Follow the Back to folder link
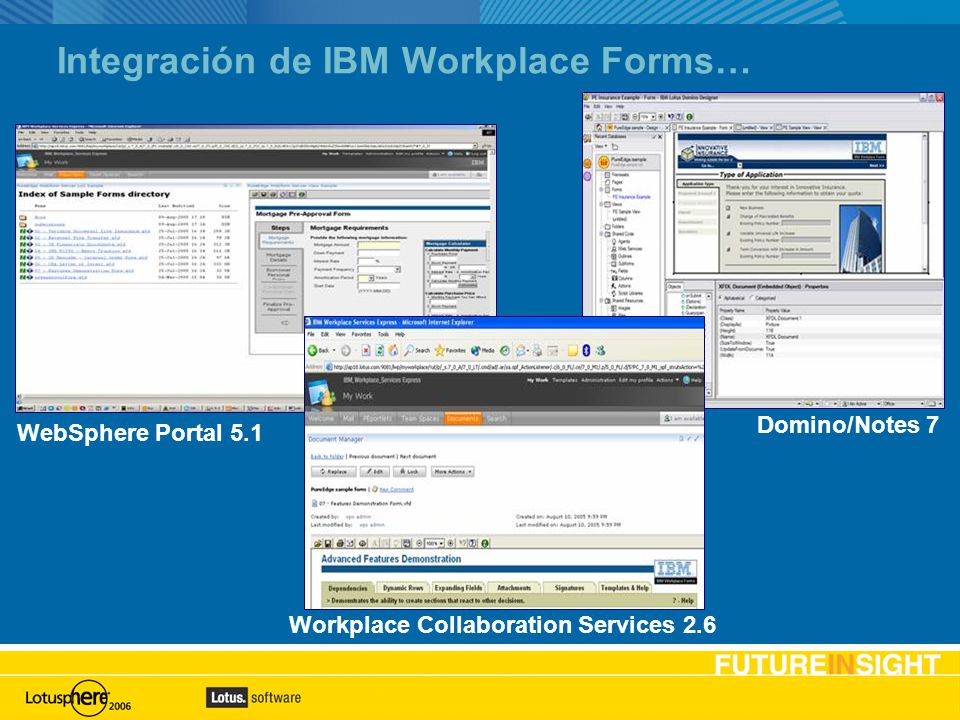This screenshot has width=960, height=720. click(x=327, y=457)
